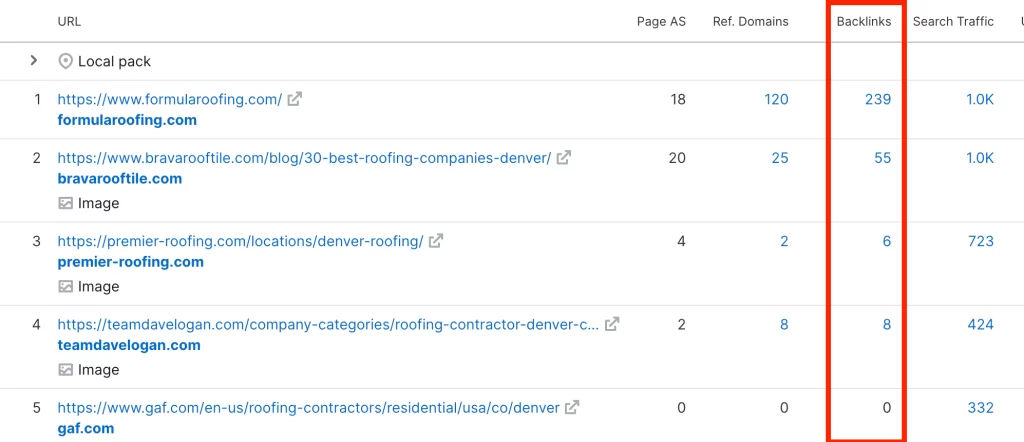Open the gaf.com roofing-contractors denver URL

(x=308, y=408)
